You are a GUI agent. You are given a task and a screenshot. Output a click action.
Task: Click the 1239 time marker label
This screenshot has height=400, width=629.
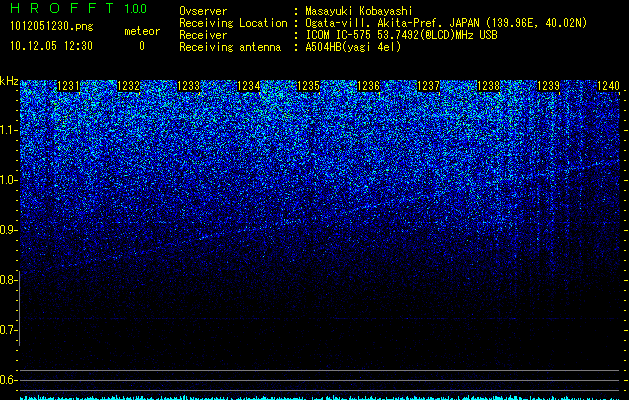[548, 86]
